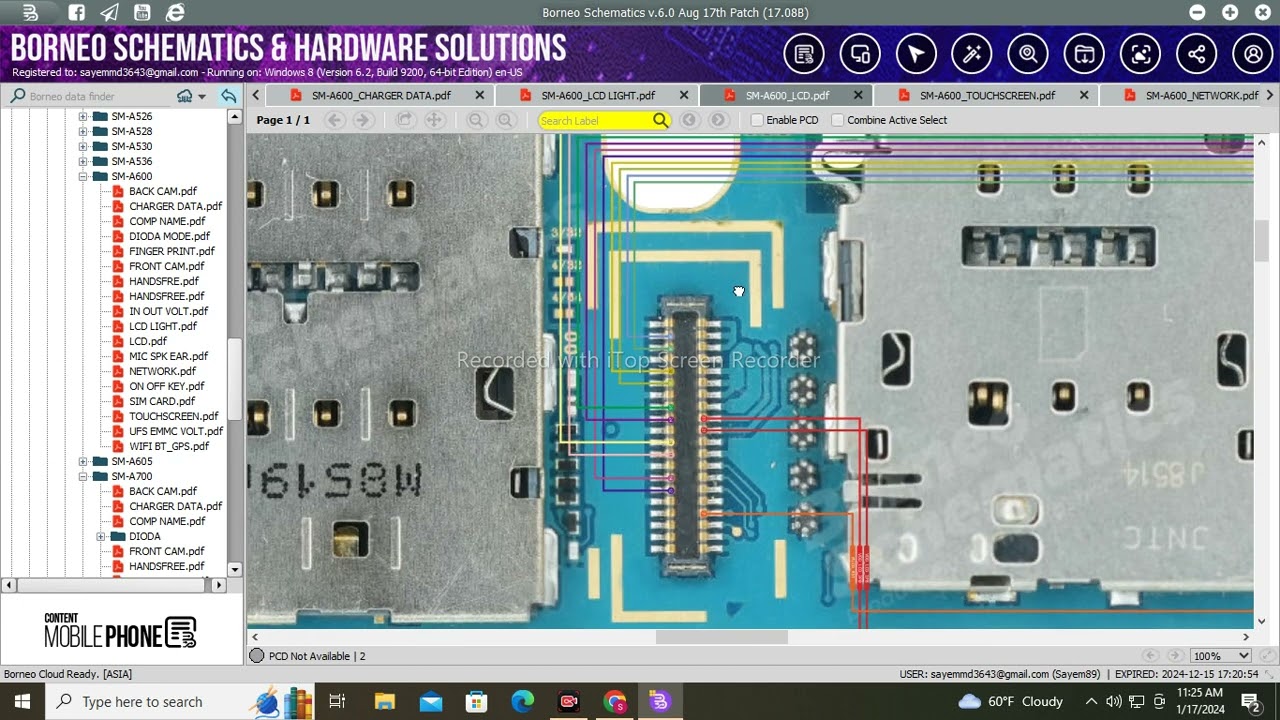Click the share icon in header
This screenshot has height=720, width=1280.
(x=1197, y=54)
